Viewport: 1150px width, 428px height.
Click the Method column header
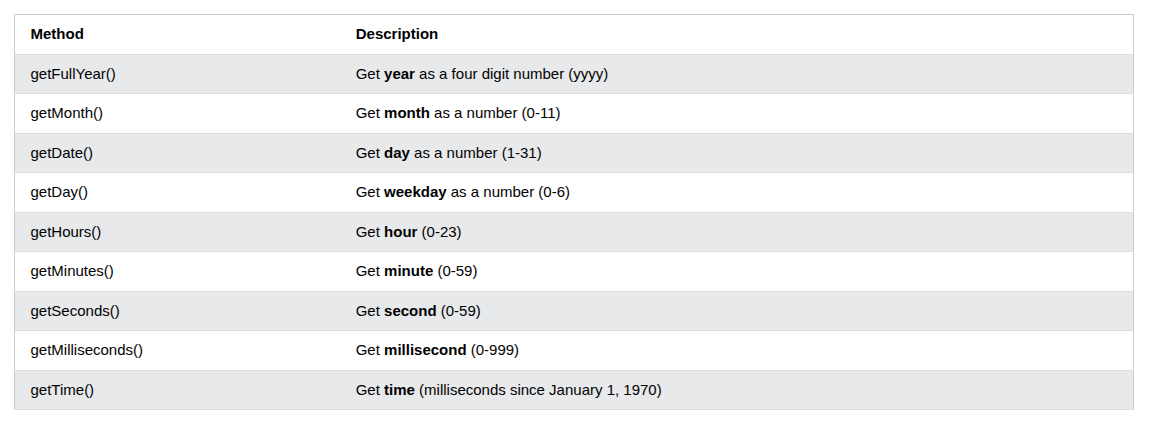click(57, 34)
